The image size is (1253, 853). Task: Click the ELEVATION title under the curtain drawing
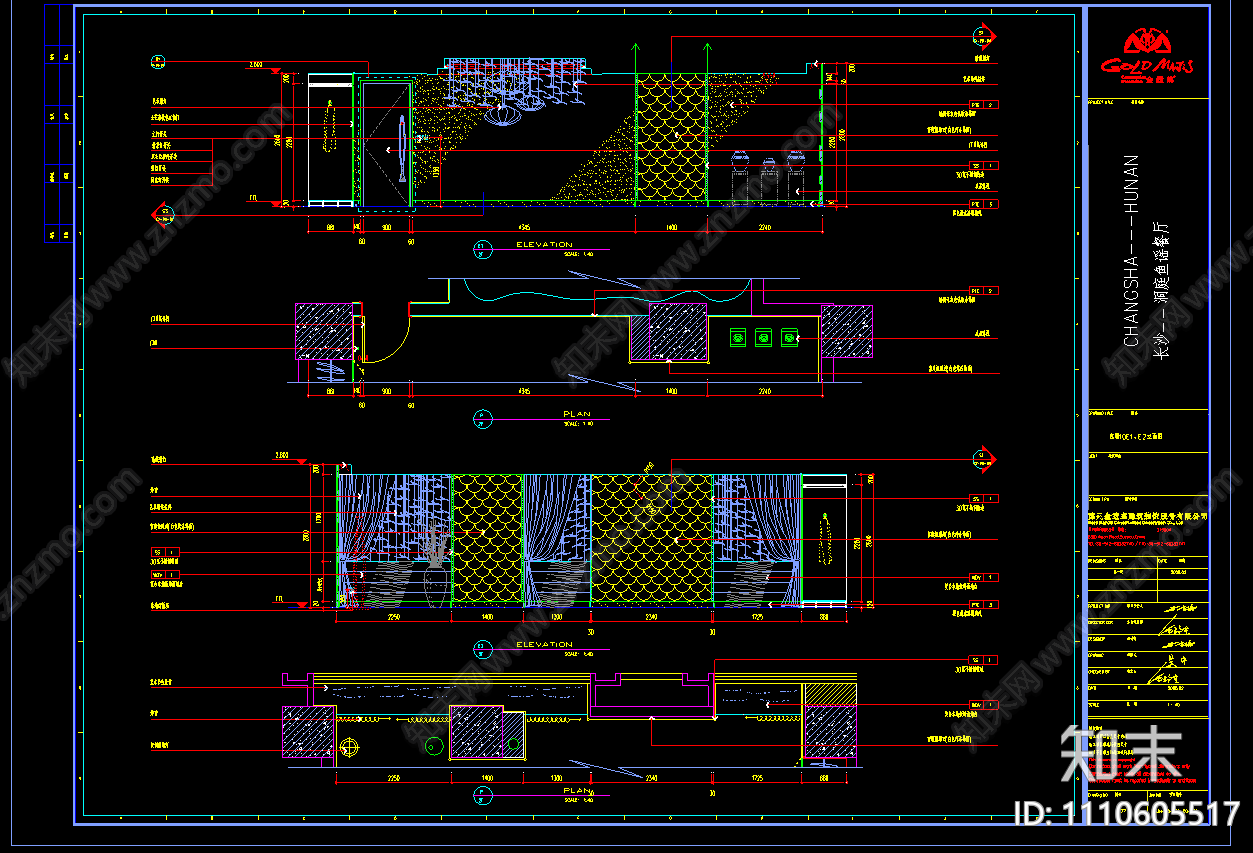click(544, 644)
